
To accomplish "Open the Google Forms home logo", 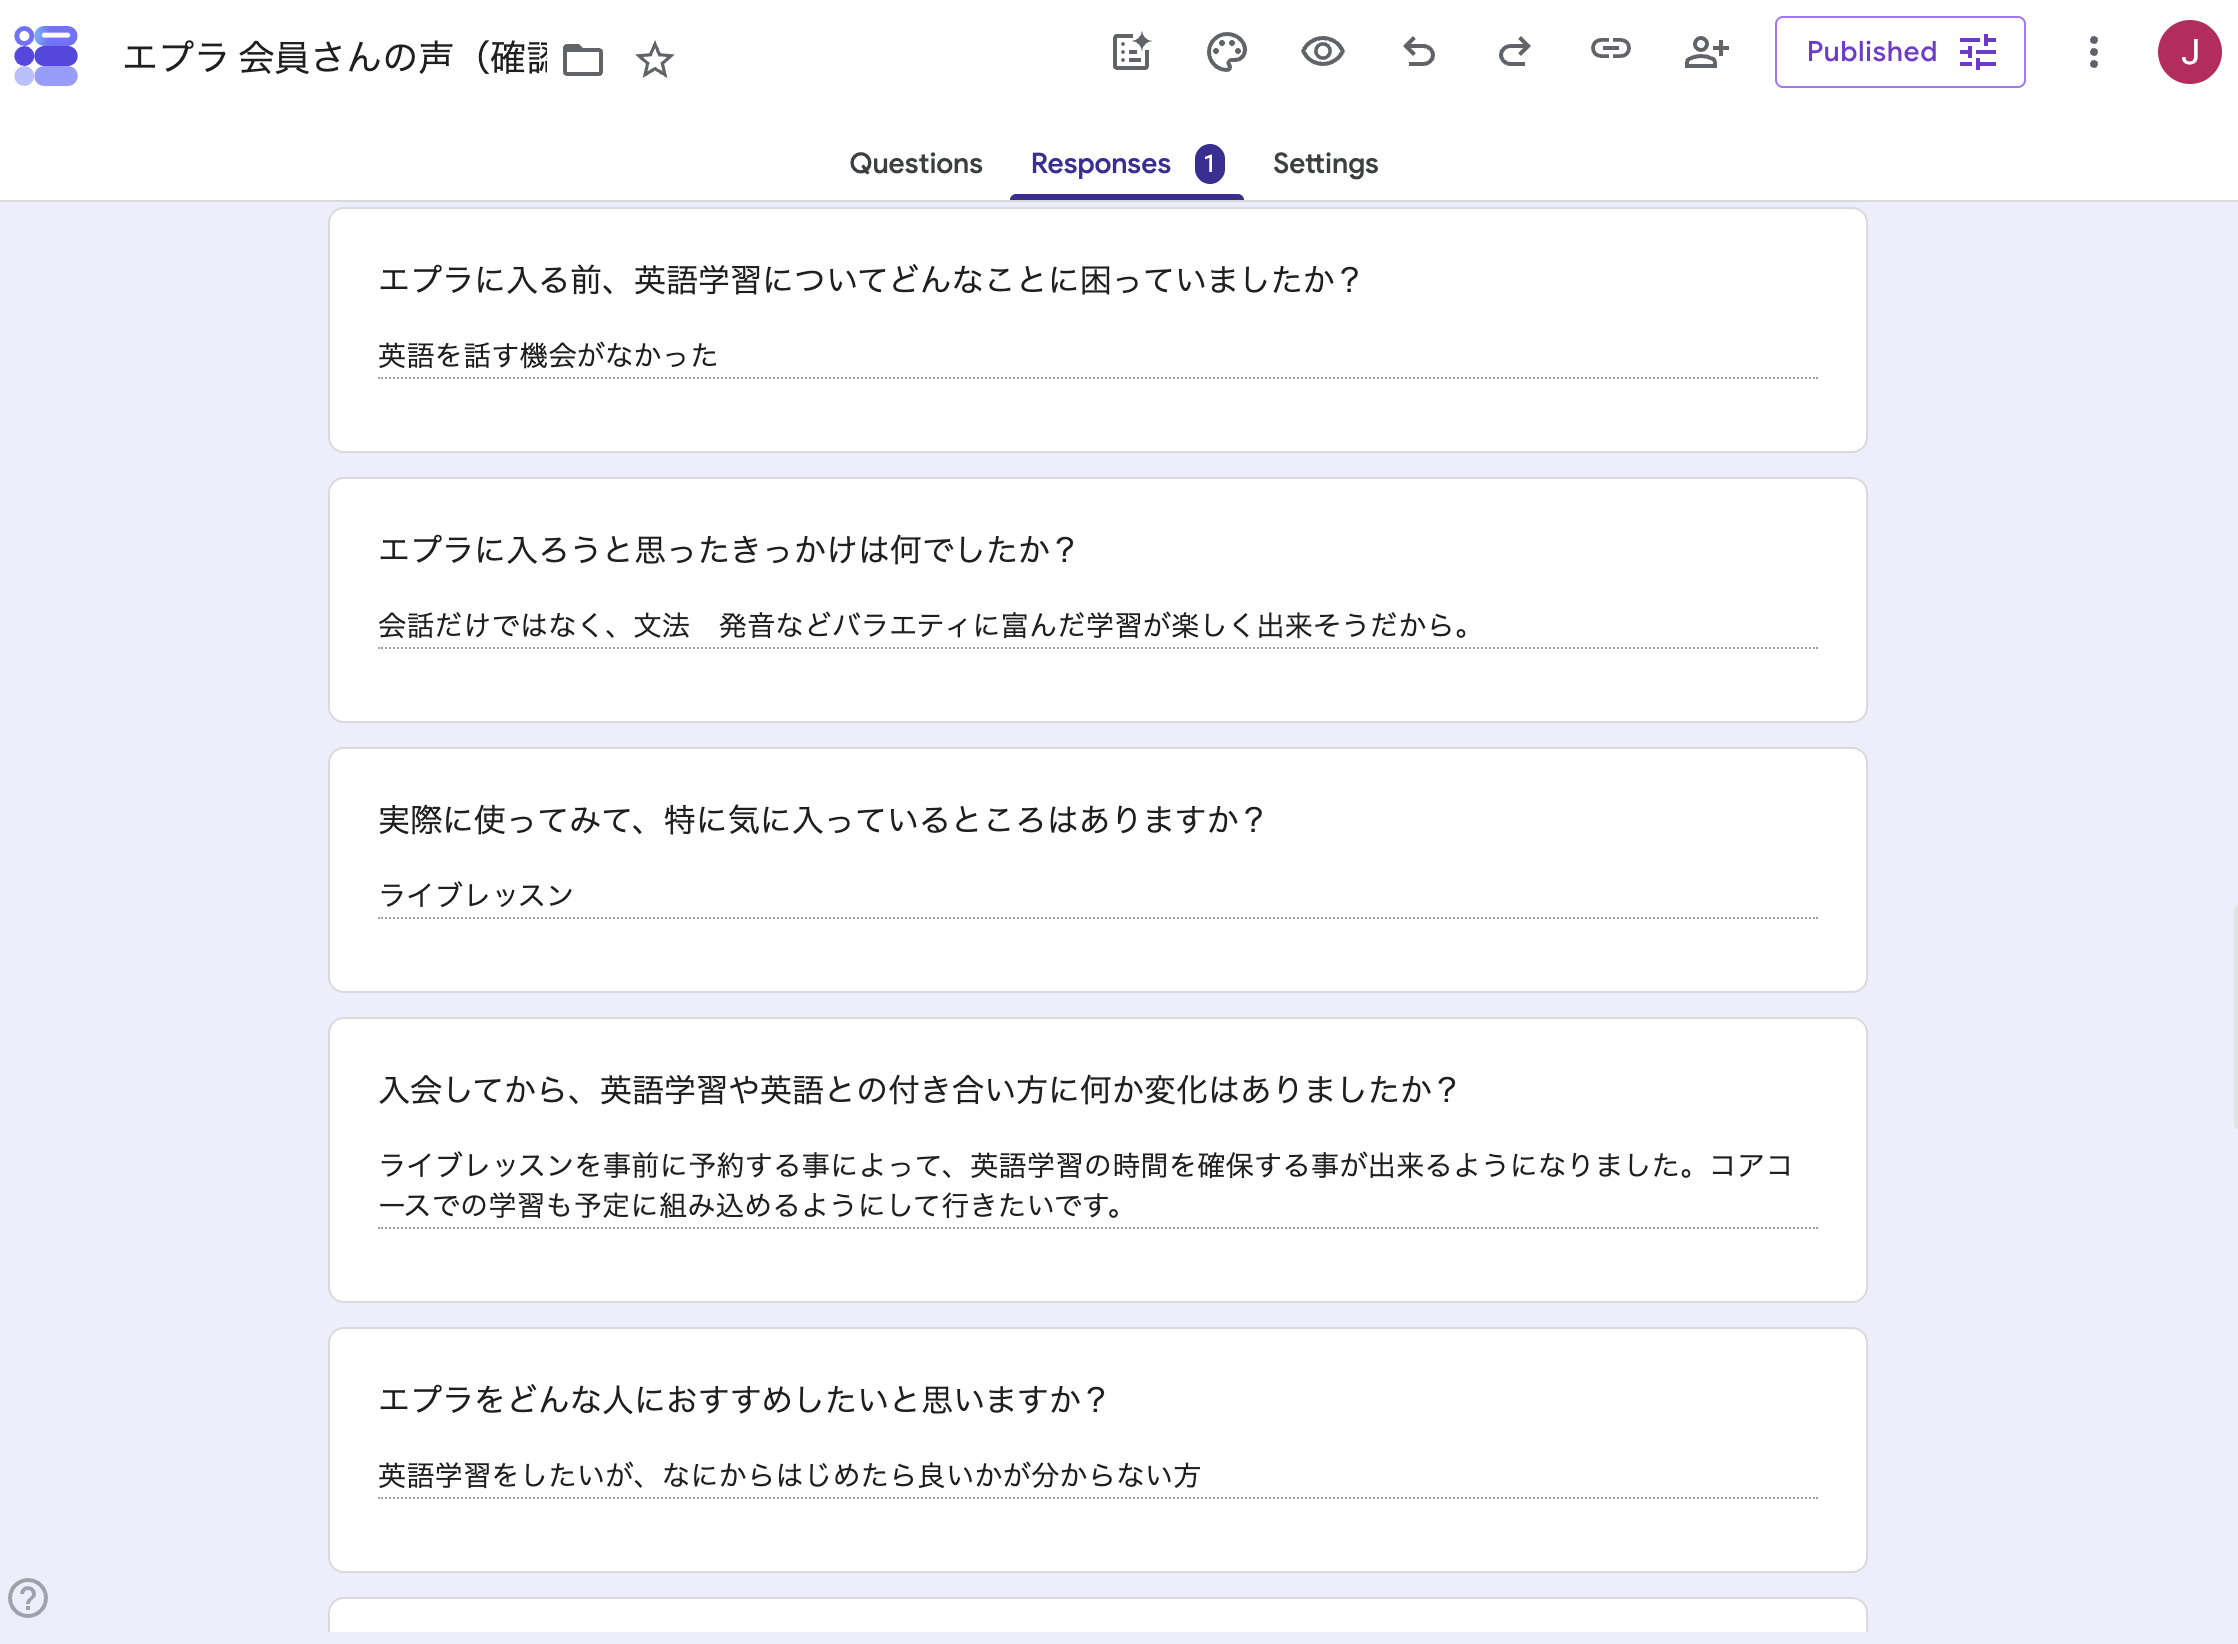I will (46, 56).
